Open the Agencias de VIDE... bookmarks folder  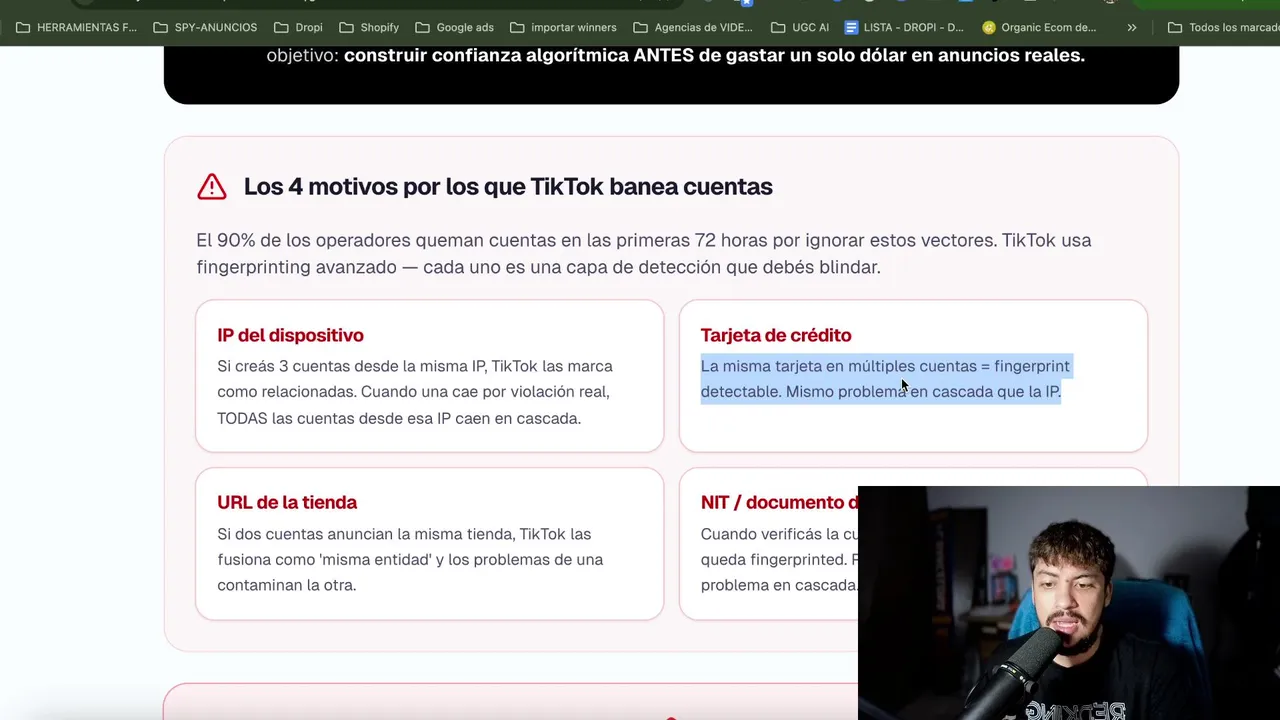pos(693,27)
